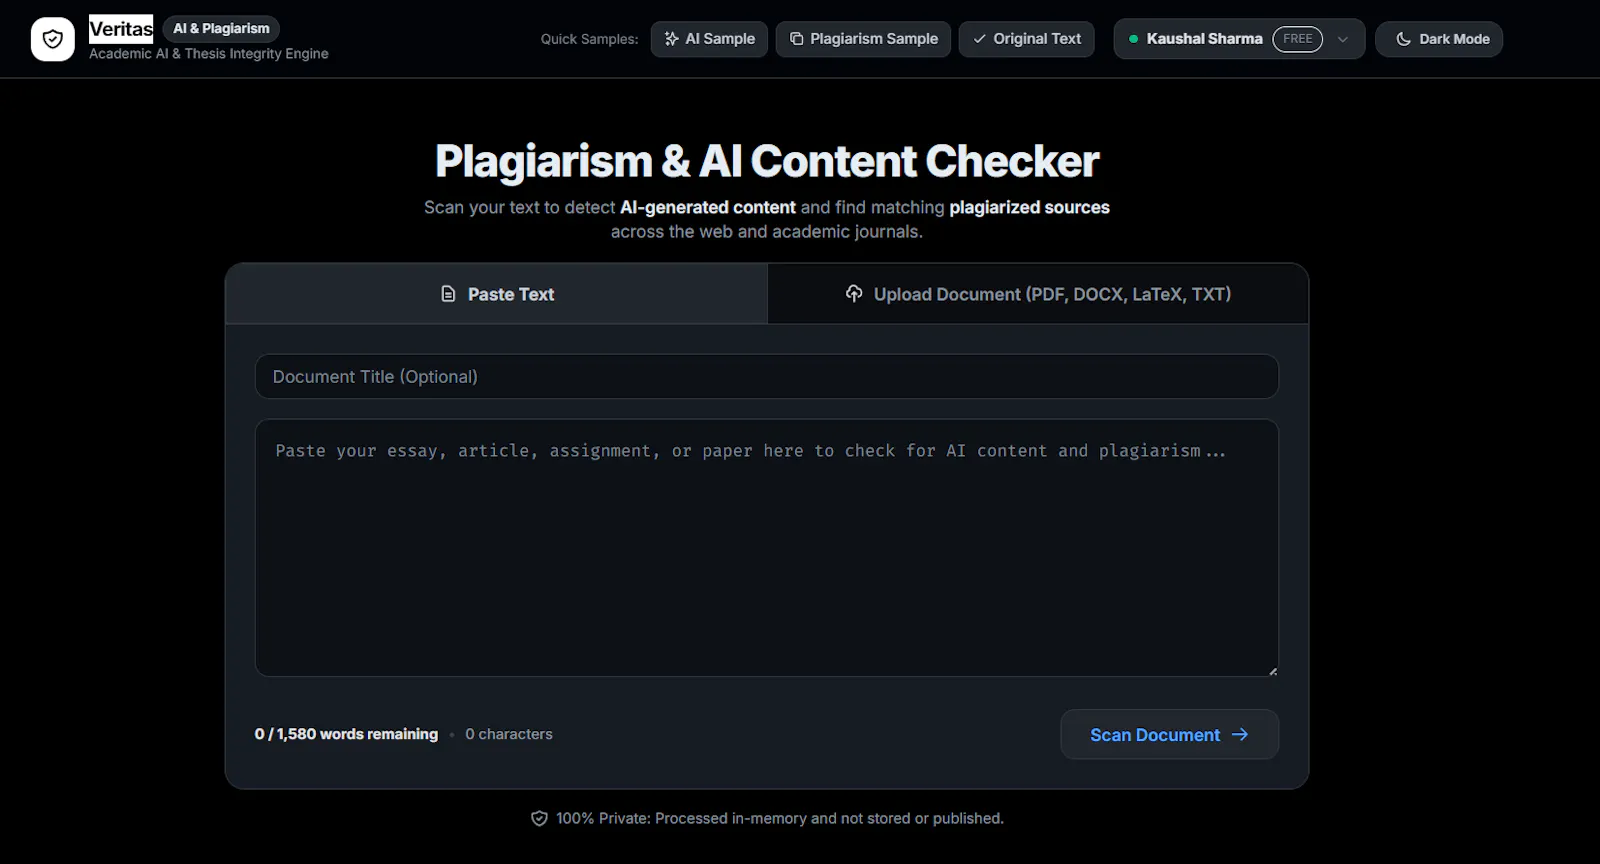Load the Original Text sample
Viewport: 1600px width, 864px height.
click(1027, 39)
